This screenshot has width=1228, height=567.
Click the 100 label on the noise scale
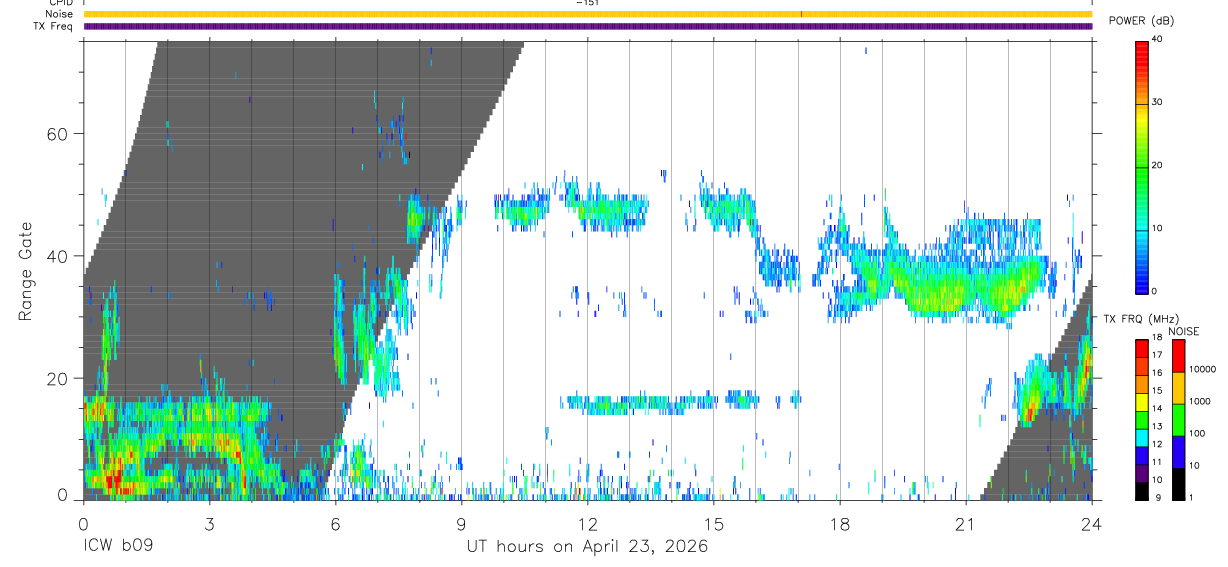pyautogui.click(x=1198, y=433)
